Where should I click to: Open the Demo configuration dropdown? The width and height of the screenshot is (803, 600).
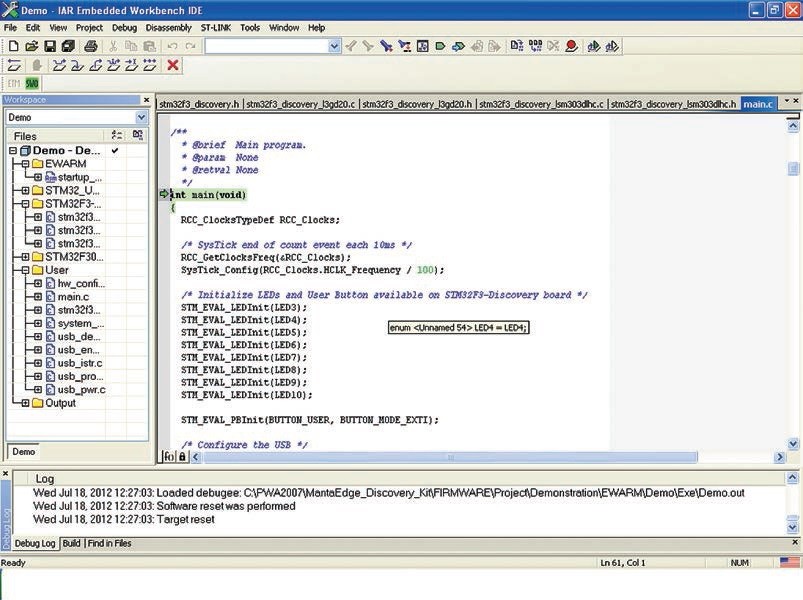pyautogui.click(x=141, y=117)
